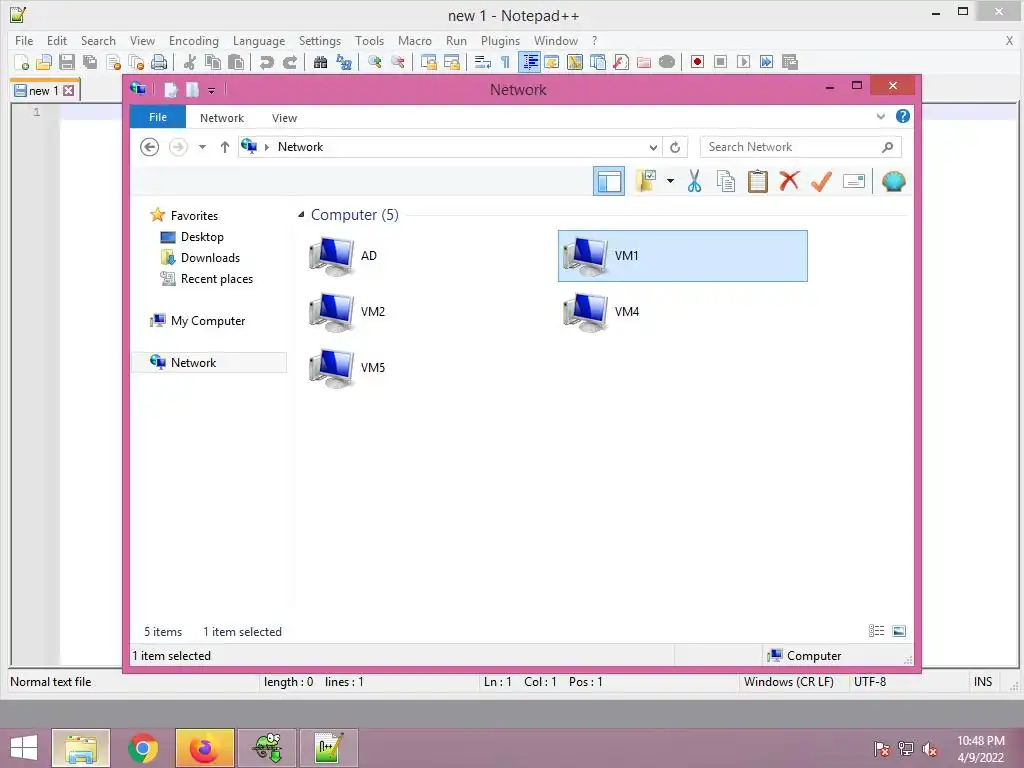
Task: Open Recent places in navigation pane
Action: click(x=216, y=279)
